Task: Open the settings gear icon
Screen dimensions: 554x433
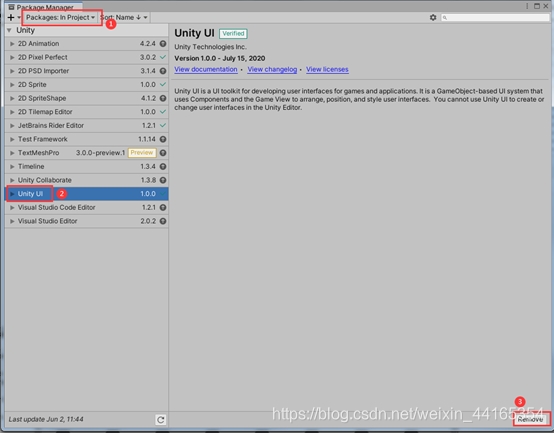Action: (x=433, y=17)
